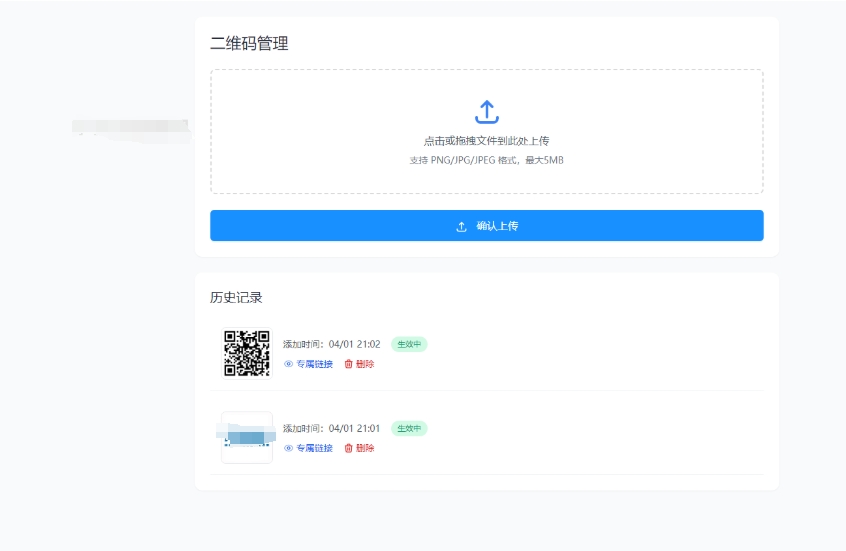Click the 确认上传 blue button
Image resolution: width=846 pixels, height=551 pixels.
[x=487, y=226]
